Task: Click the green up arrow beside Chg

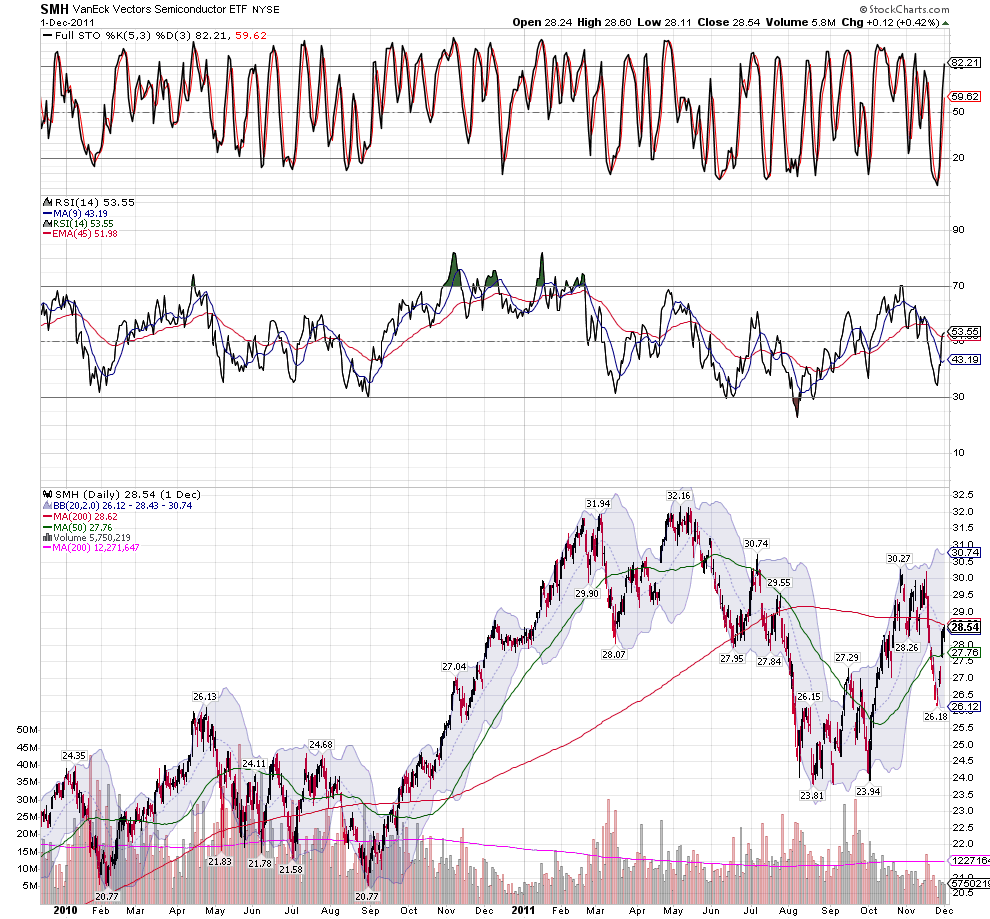Action: tap(946, 21)
